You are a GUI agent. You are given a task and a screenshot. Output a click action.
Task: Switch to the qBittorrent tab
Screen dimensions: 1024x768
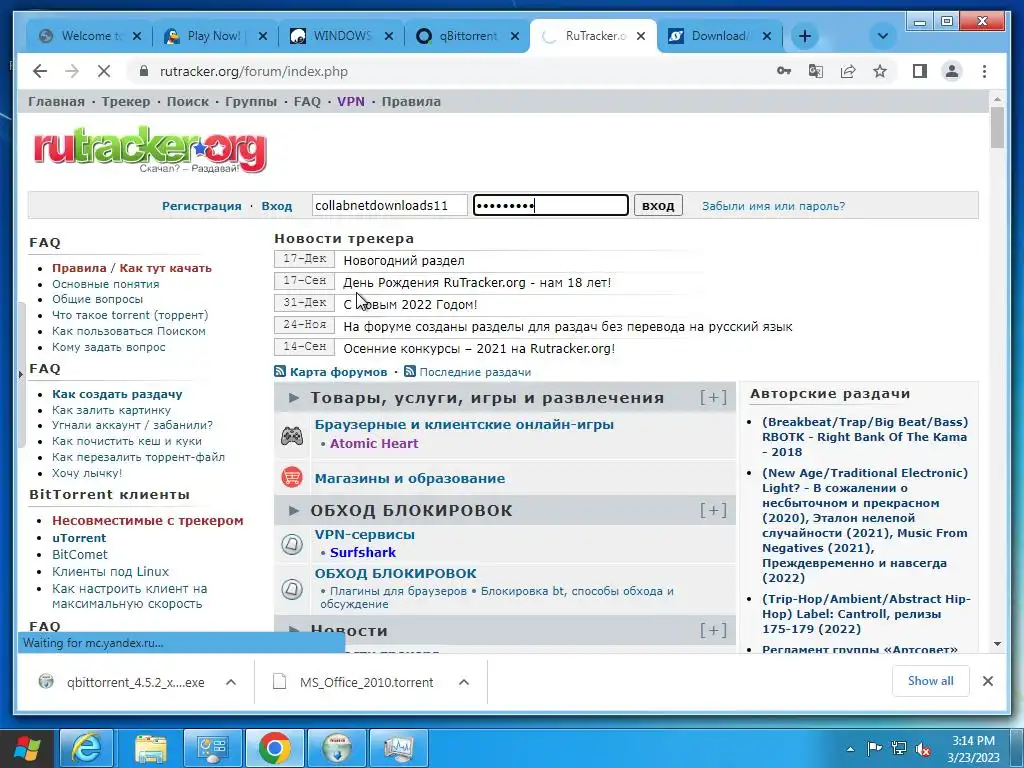(x=467, y=36)
